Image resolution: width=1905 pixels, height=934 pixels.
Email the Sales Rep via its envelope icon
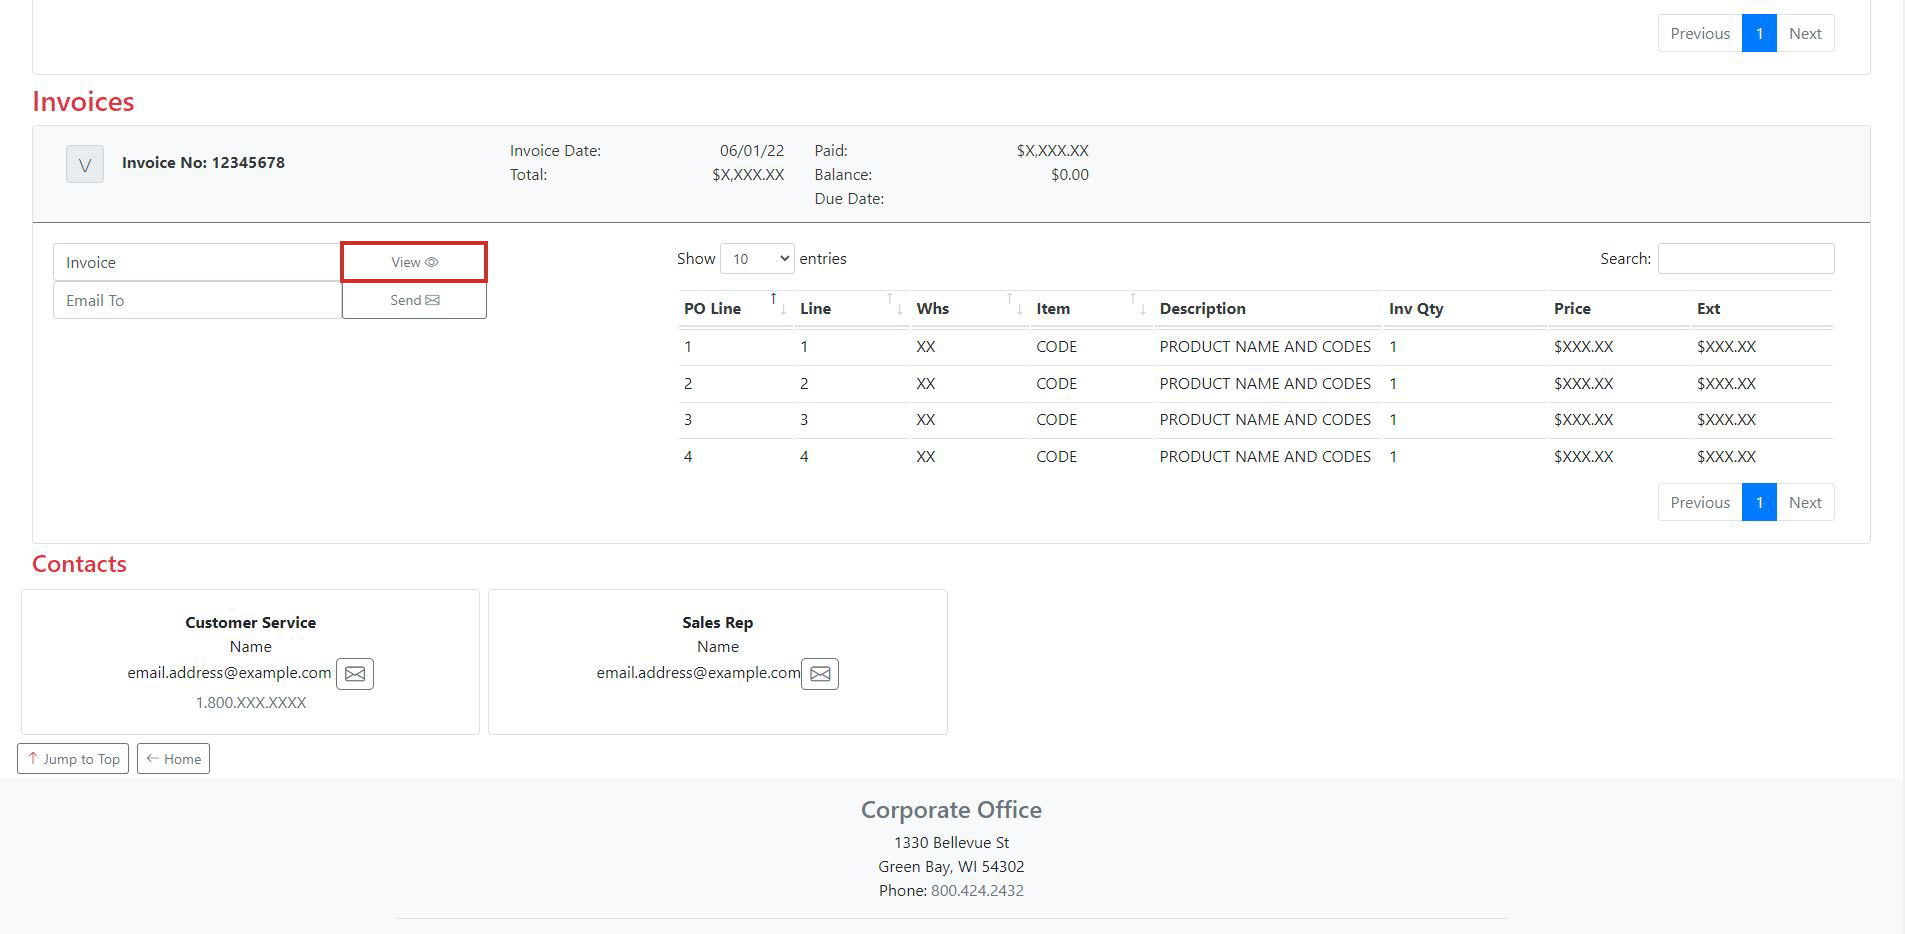pos(820,673)
